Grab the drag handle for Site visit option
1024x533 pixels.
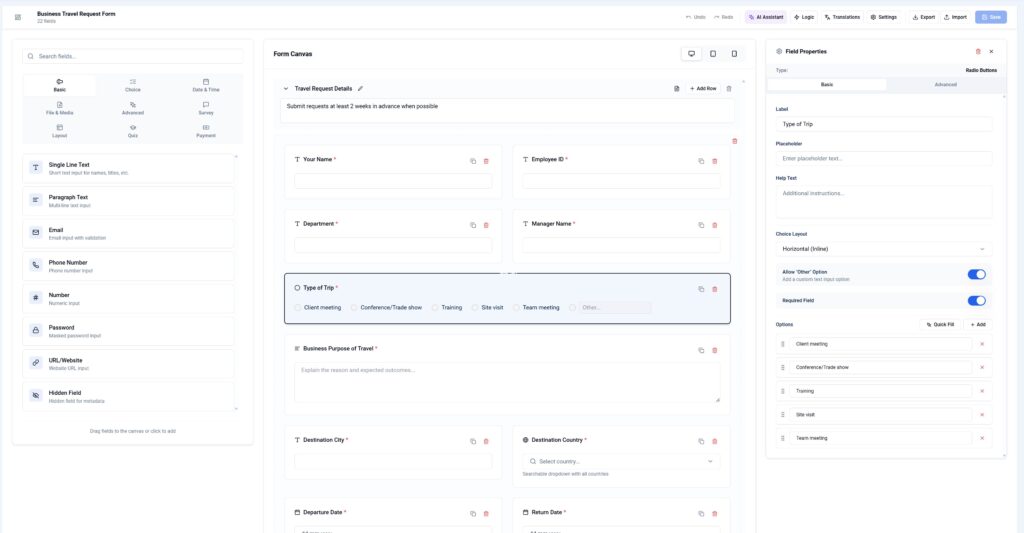pos(783,414)
